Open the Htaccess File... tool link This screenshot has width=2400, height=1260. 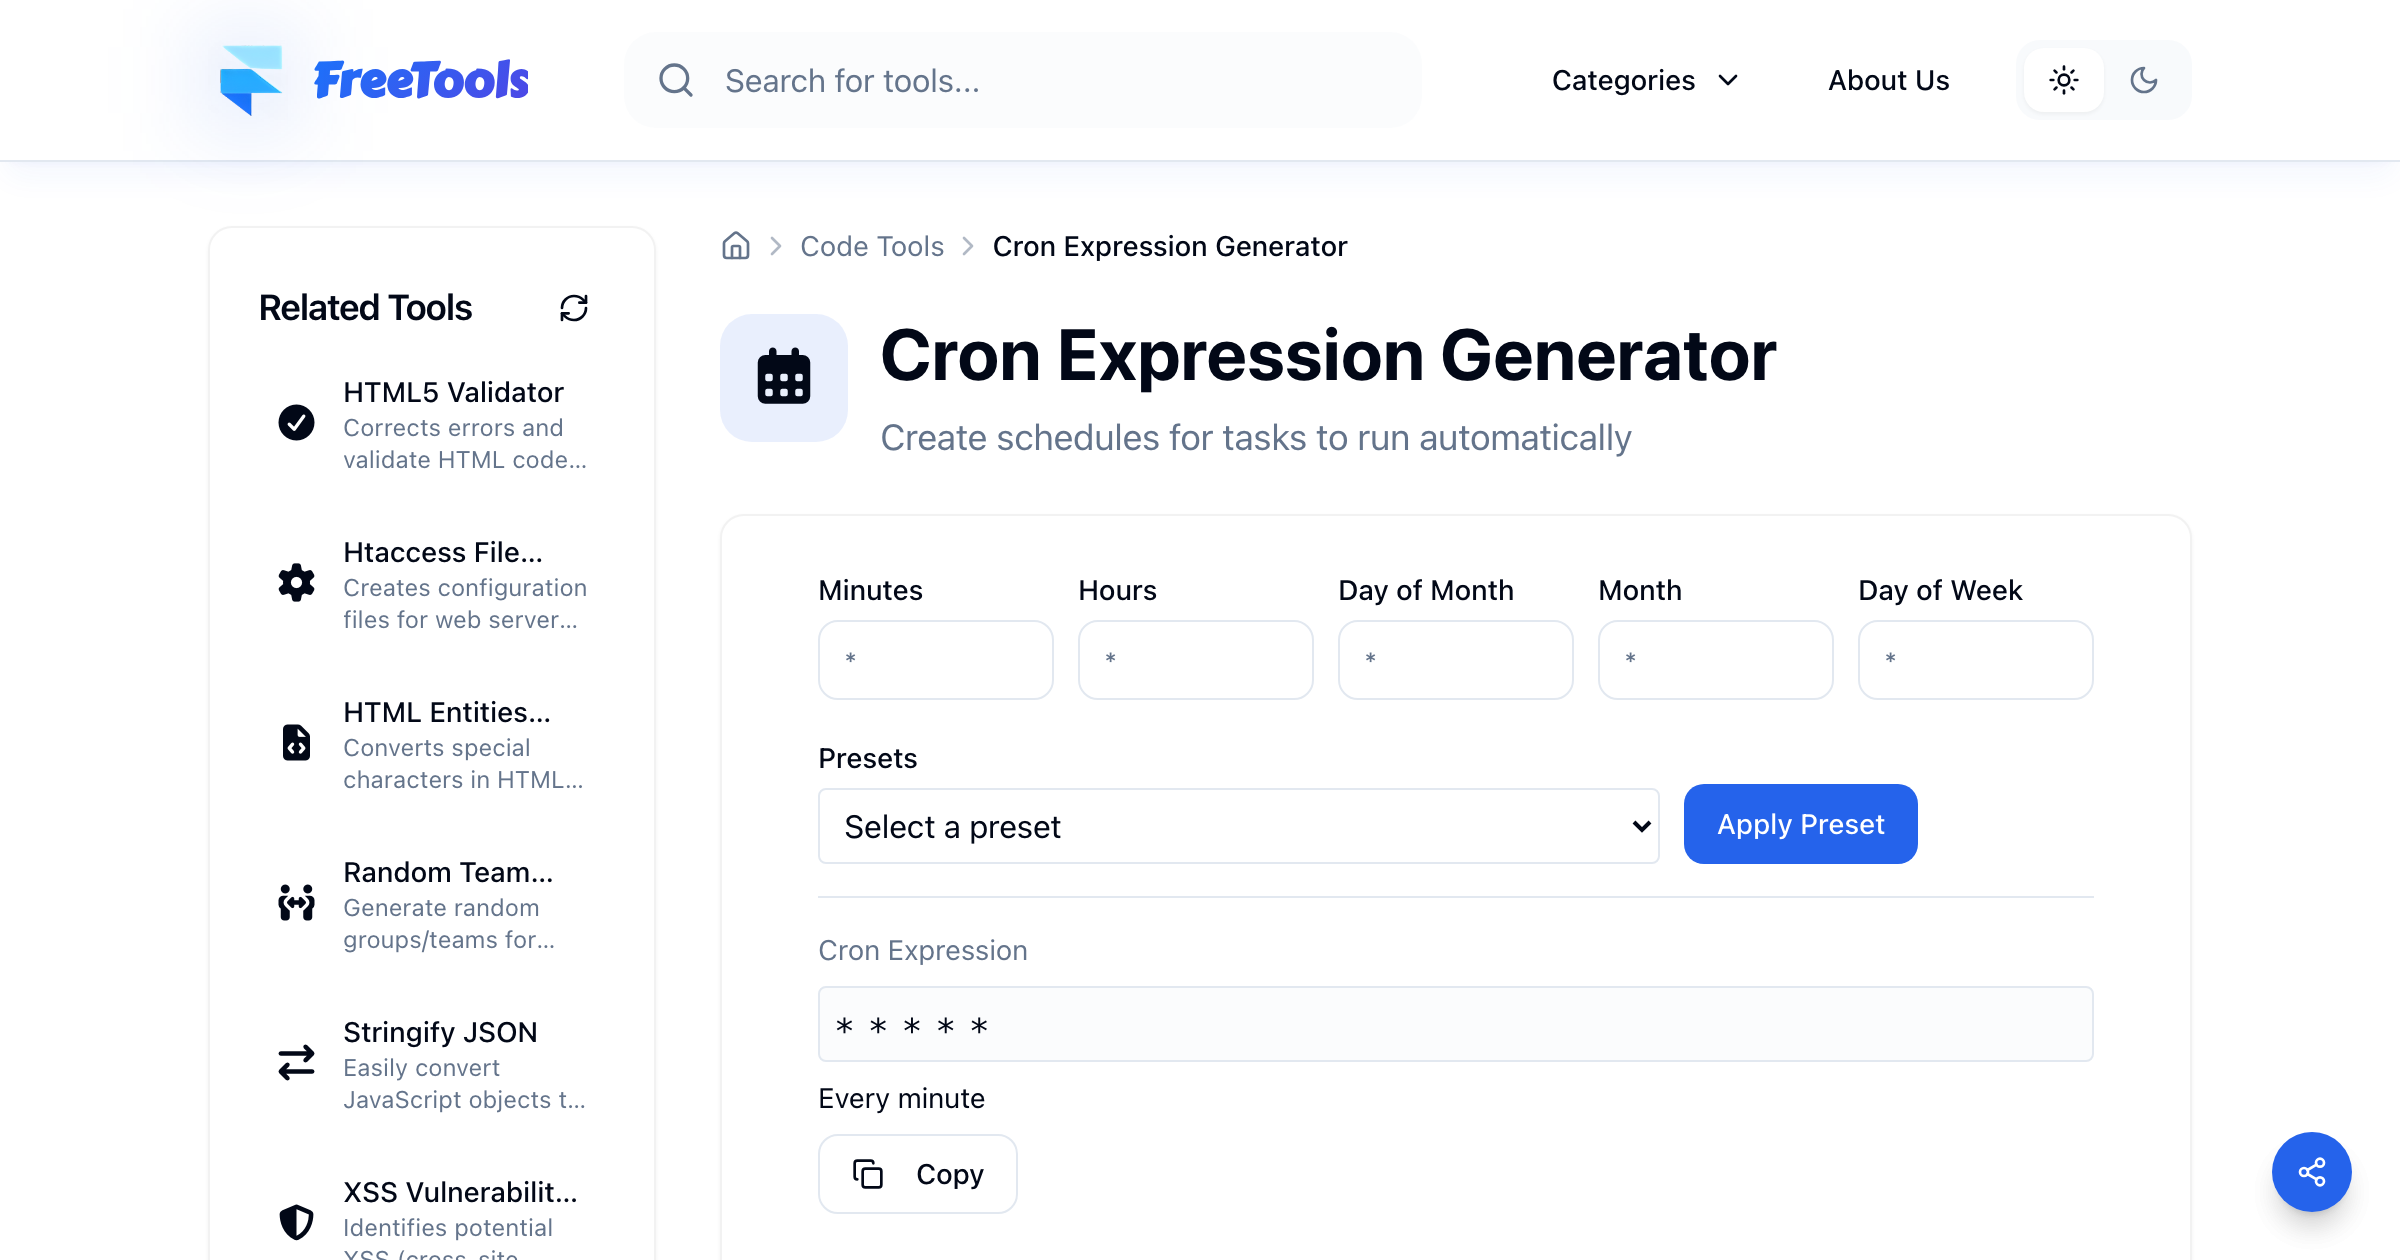tap(432, 584)
